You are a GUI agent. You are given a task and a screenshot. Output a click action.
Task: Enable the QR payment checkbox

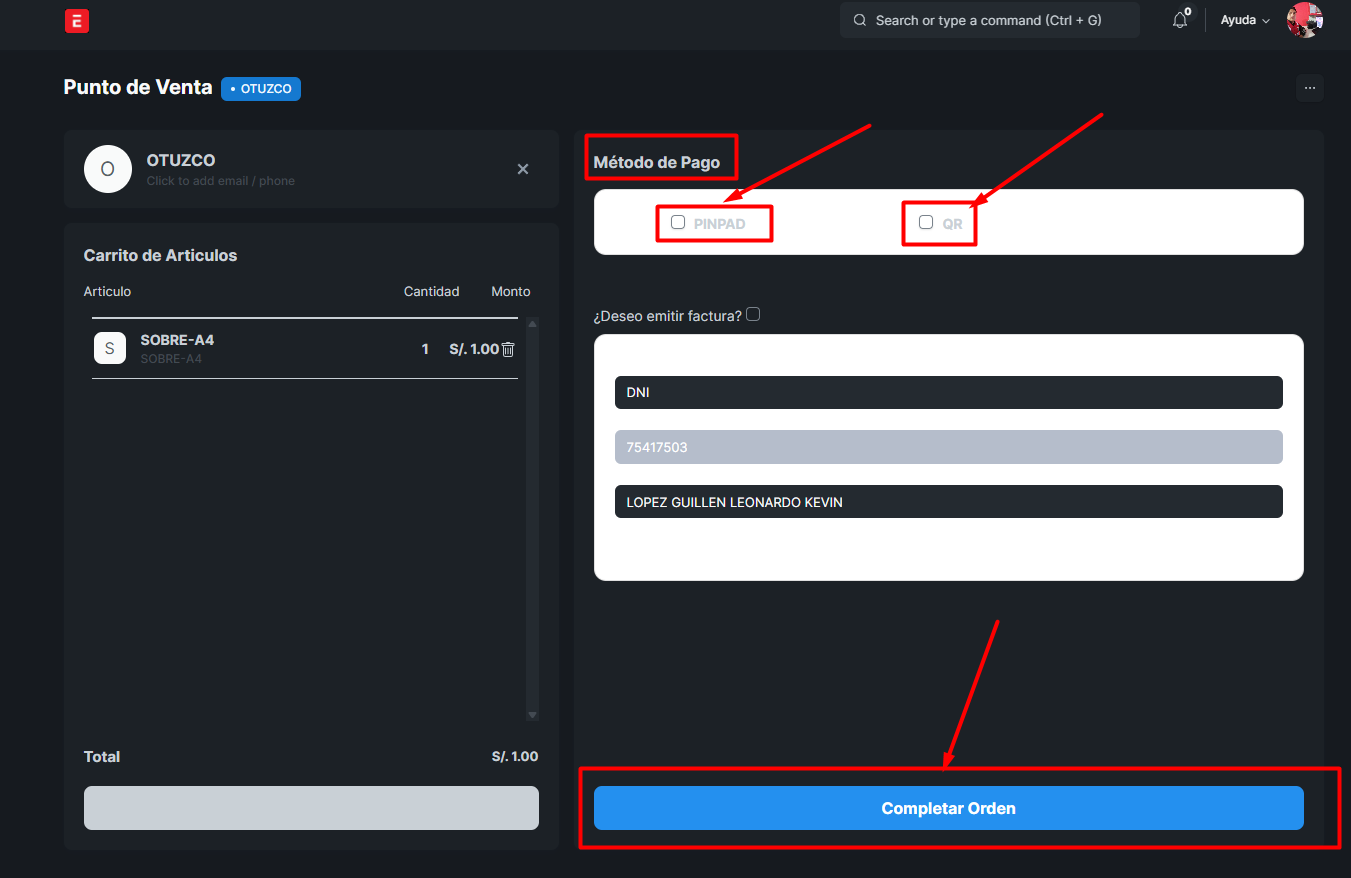point(926,222)
